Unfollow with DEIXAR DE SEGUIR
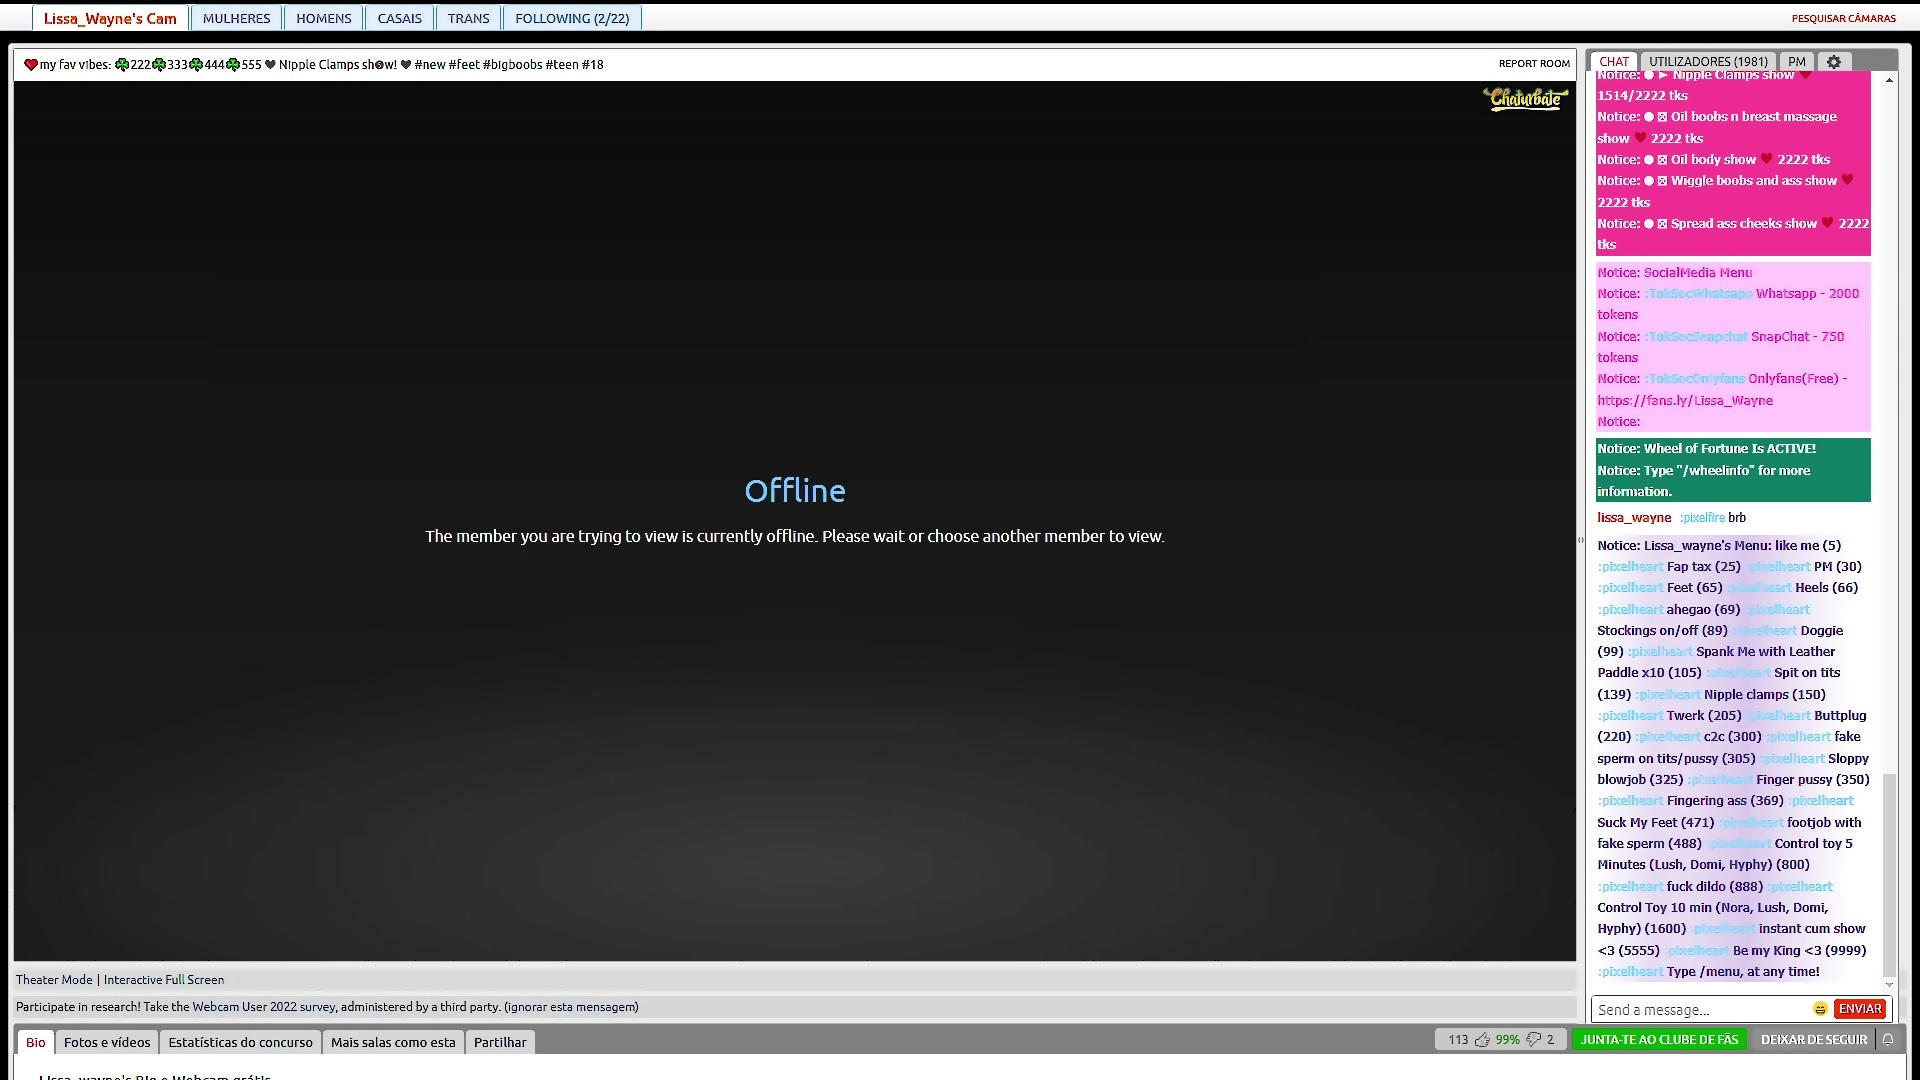The image size is (1920, 1080). 1813,1040
